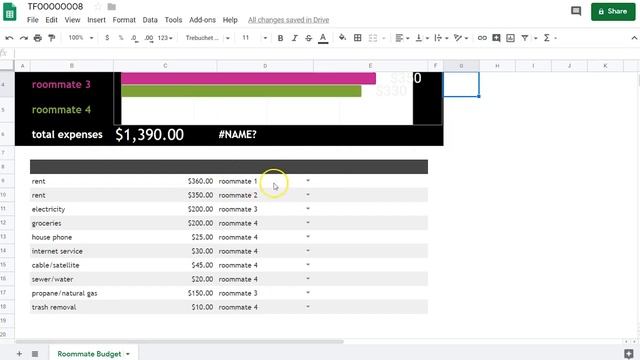Open the Insert menu

pyautogui.click(x=96, y=20)
